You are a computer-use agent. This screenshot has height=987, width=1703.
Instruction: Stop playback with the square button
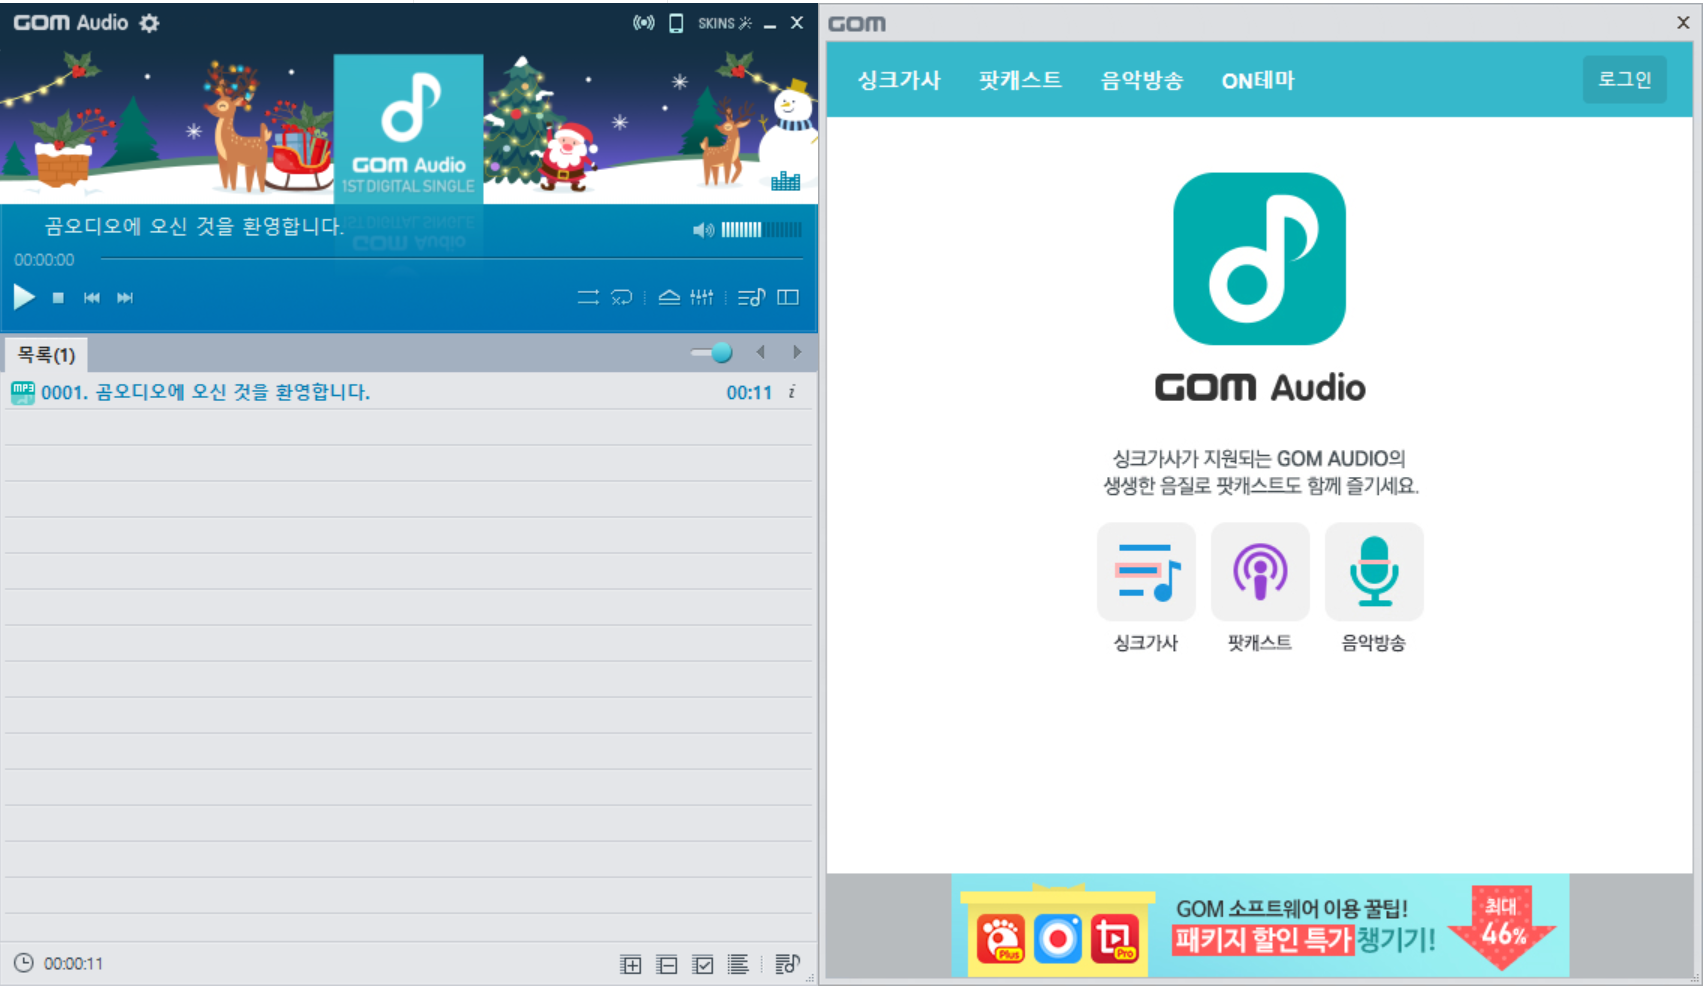(x=58, y=298)
